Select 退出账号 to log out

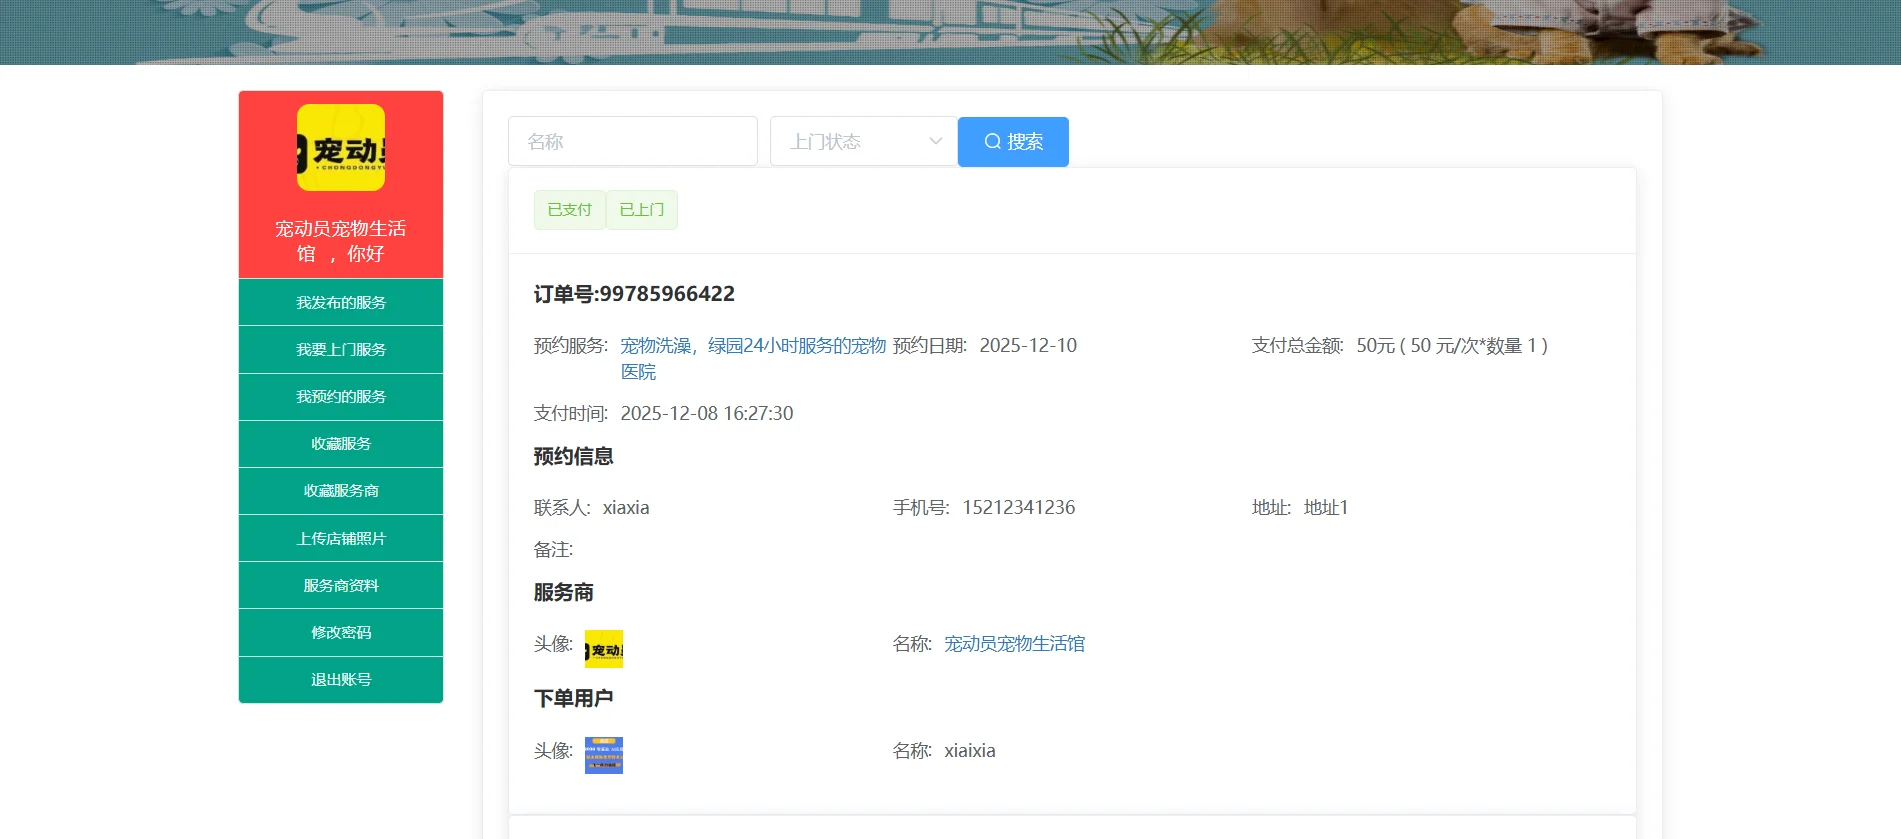click(341, 679)
